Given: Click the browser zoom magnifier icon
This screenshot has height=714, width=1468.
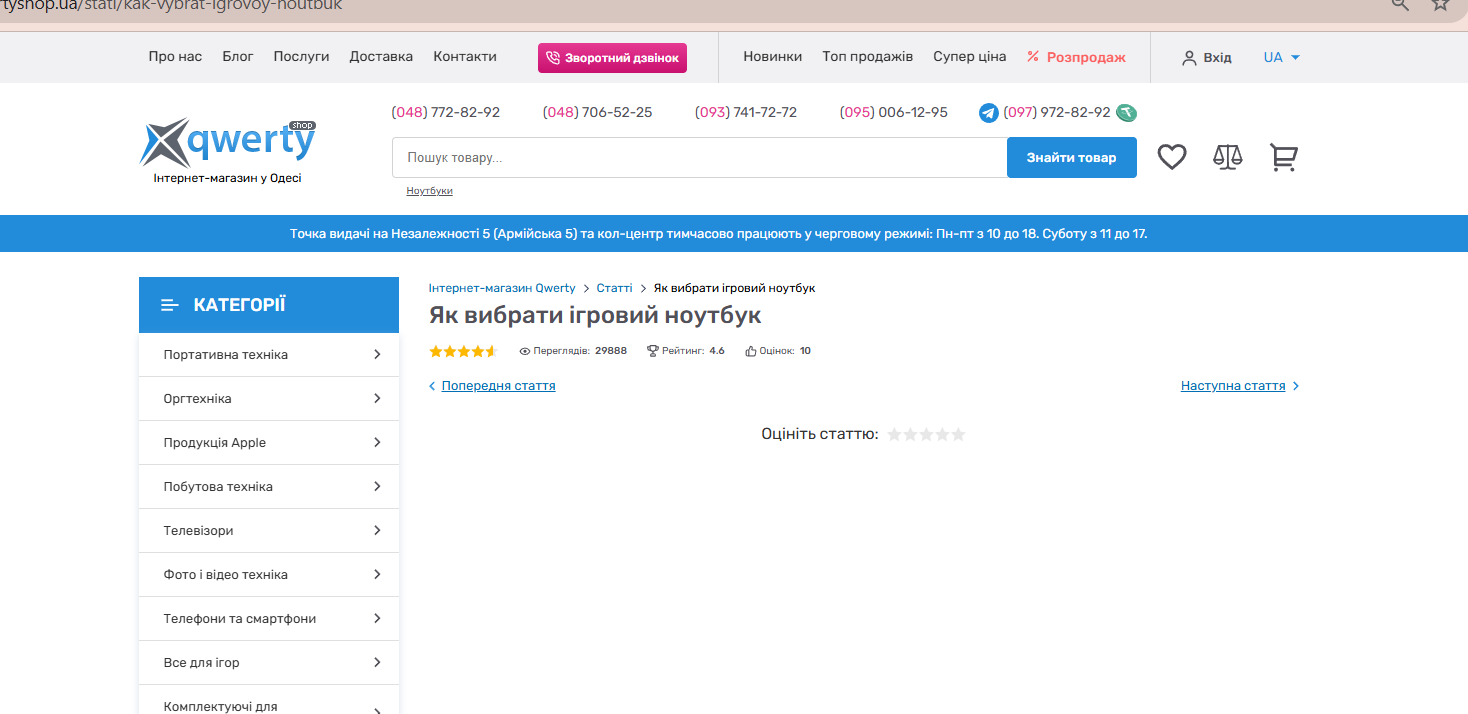Looking at the screenshot, I should tap(1400, 4).
